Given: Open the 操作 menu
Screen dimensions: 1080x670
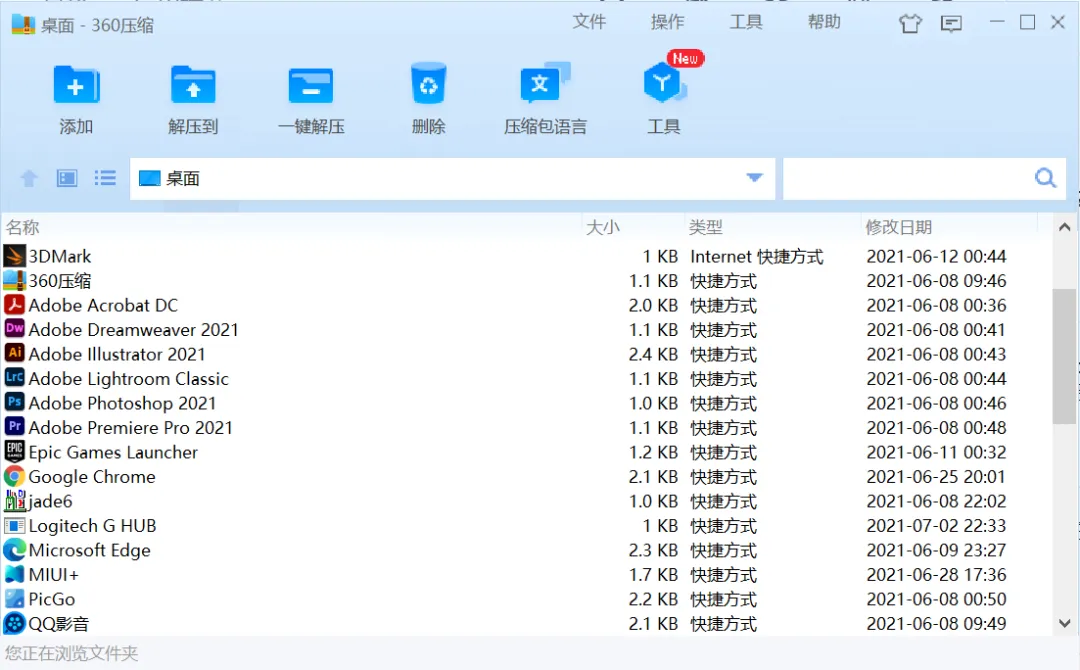Looking at the screenshot, I should [x=667, y=22].
